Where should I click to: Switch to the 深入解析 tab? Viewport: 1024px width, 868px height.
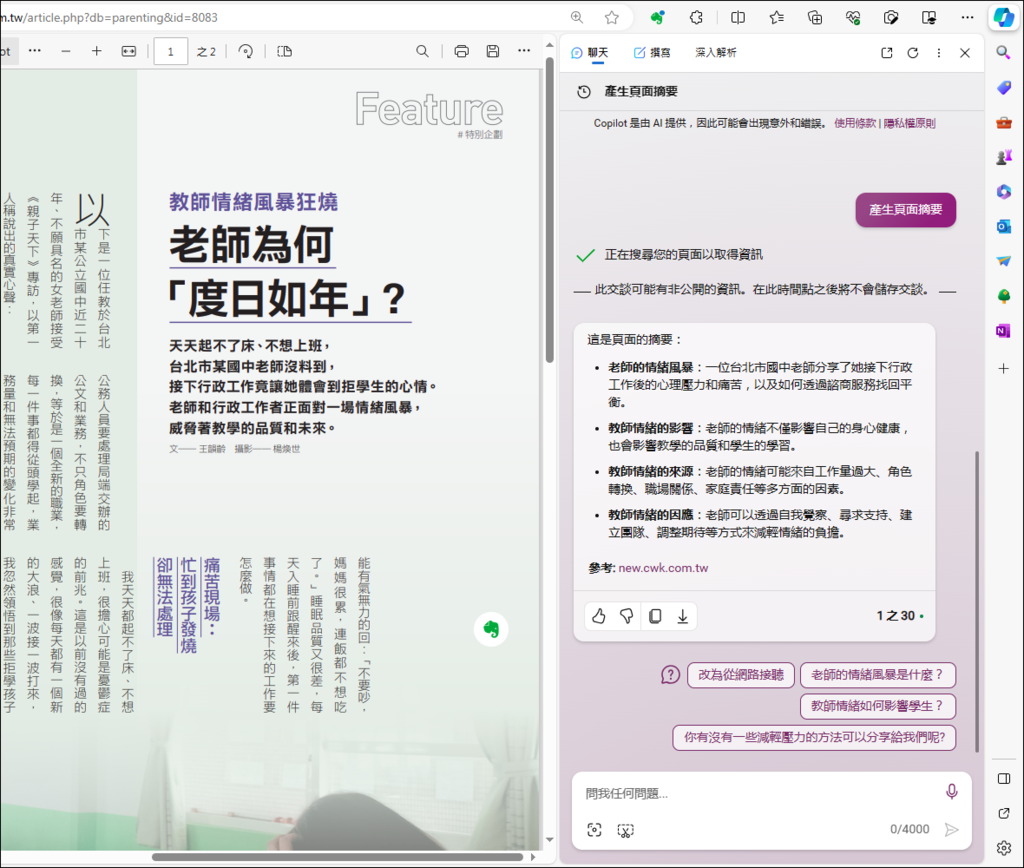[x=716, y=53]
